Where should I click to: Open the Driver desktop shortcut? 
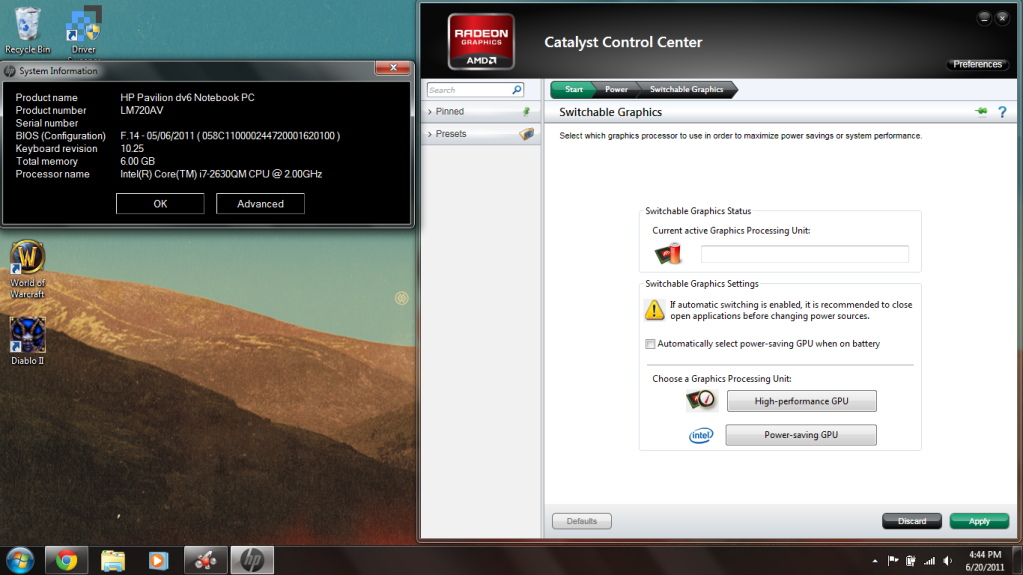[x=84, y=31]
